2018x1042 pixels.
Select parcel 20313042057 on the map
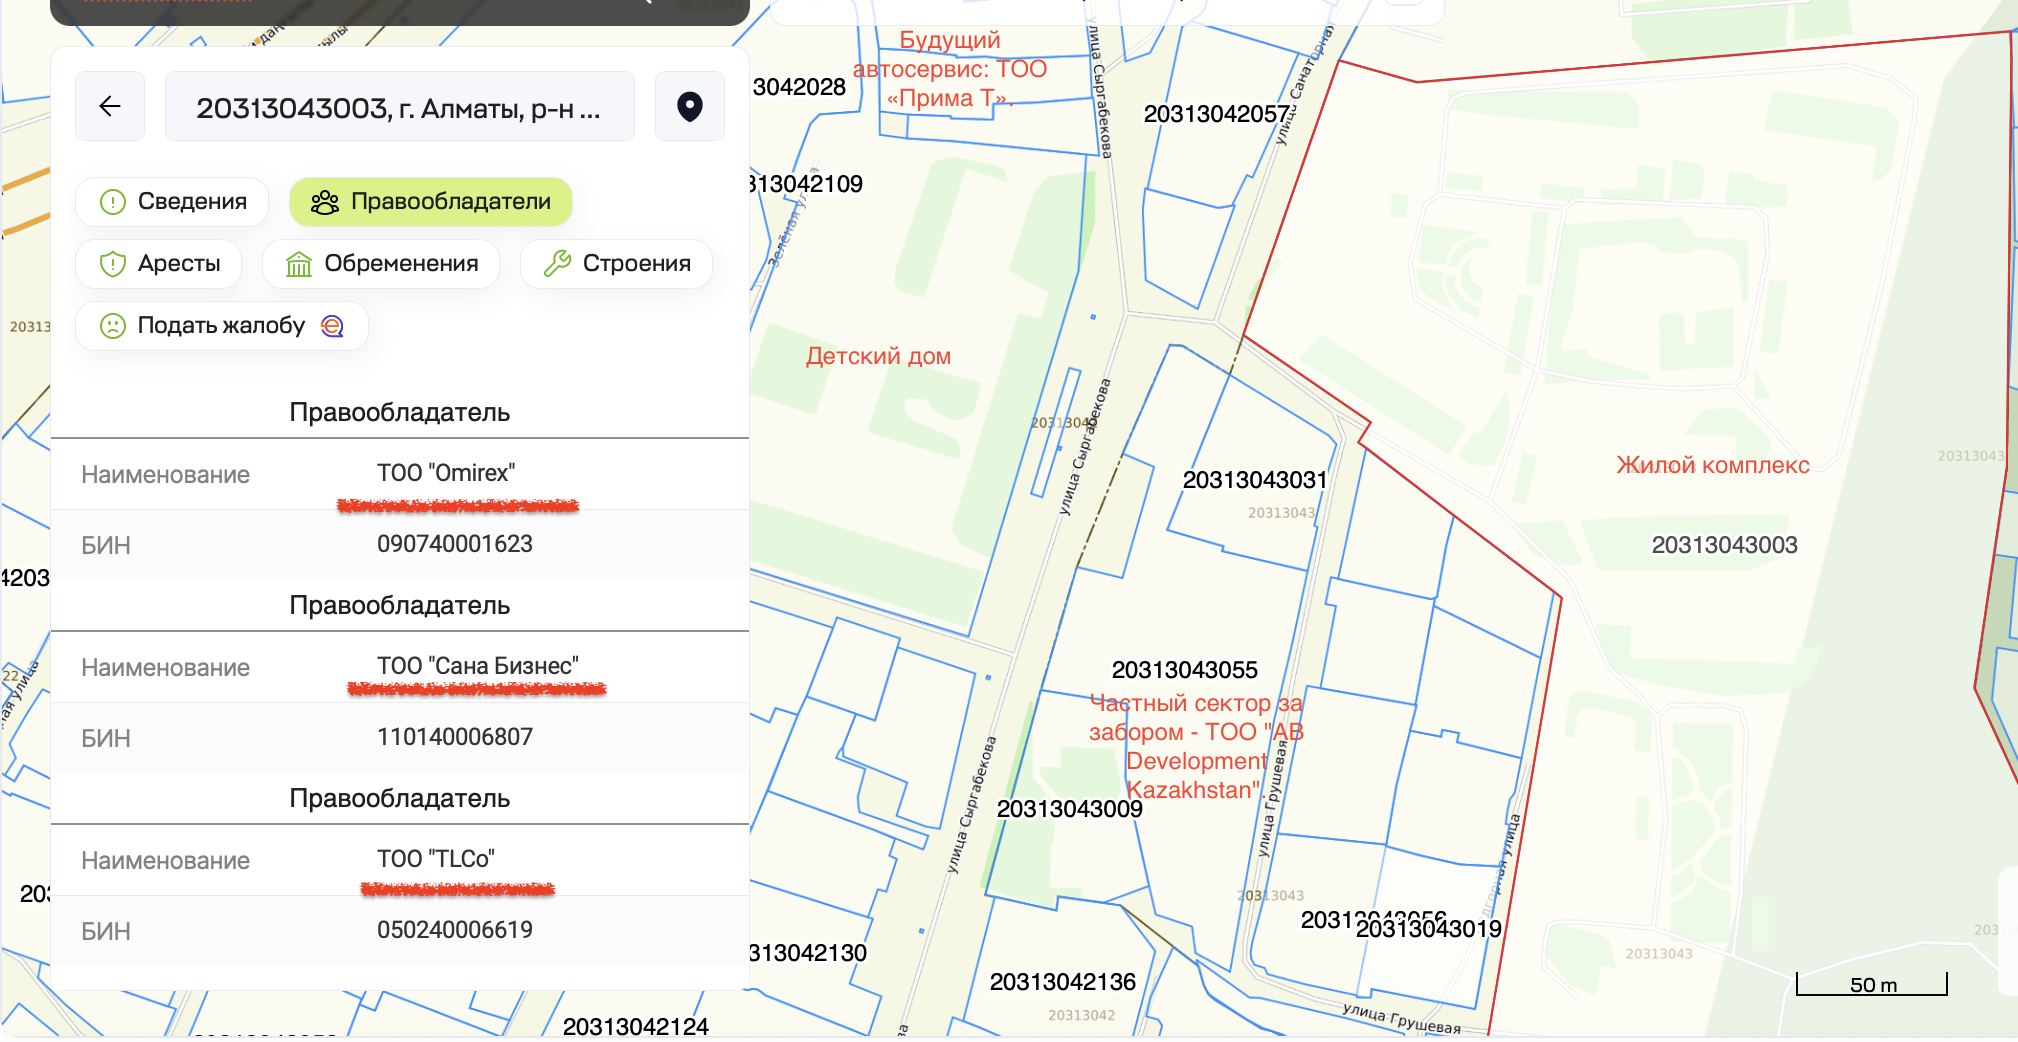click(1215, 114)
